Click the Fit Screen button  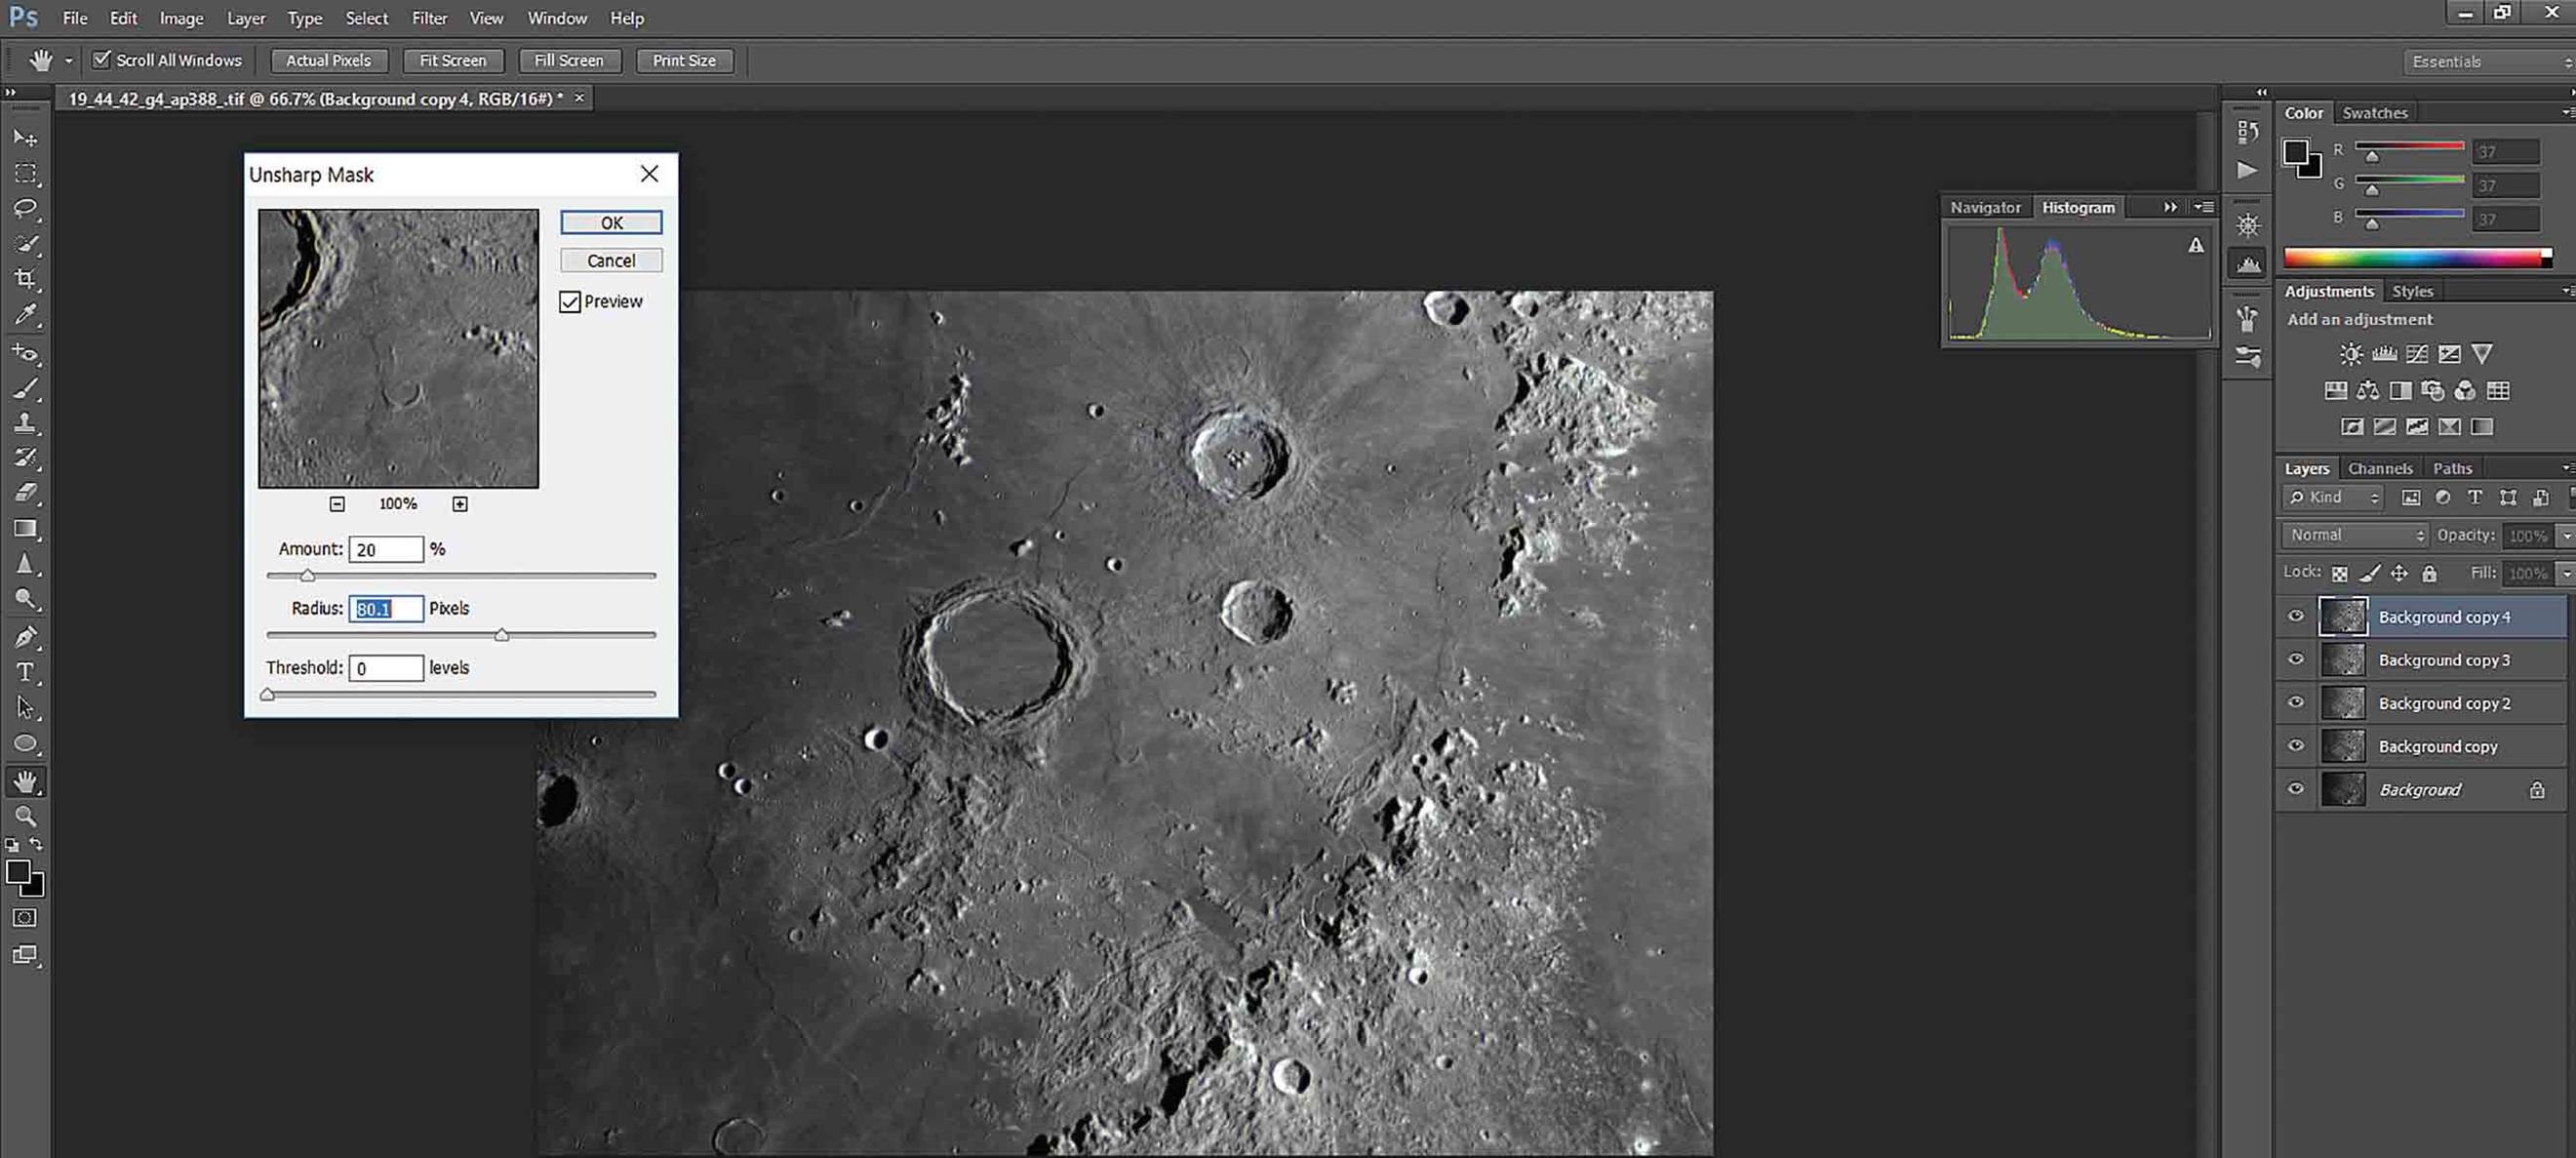click(x=453, y=60)
